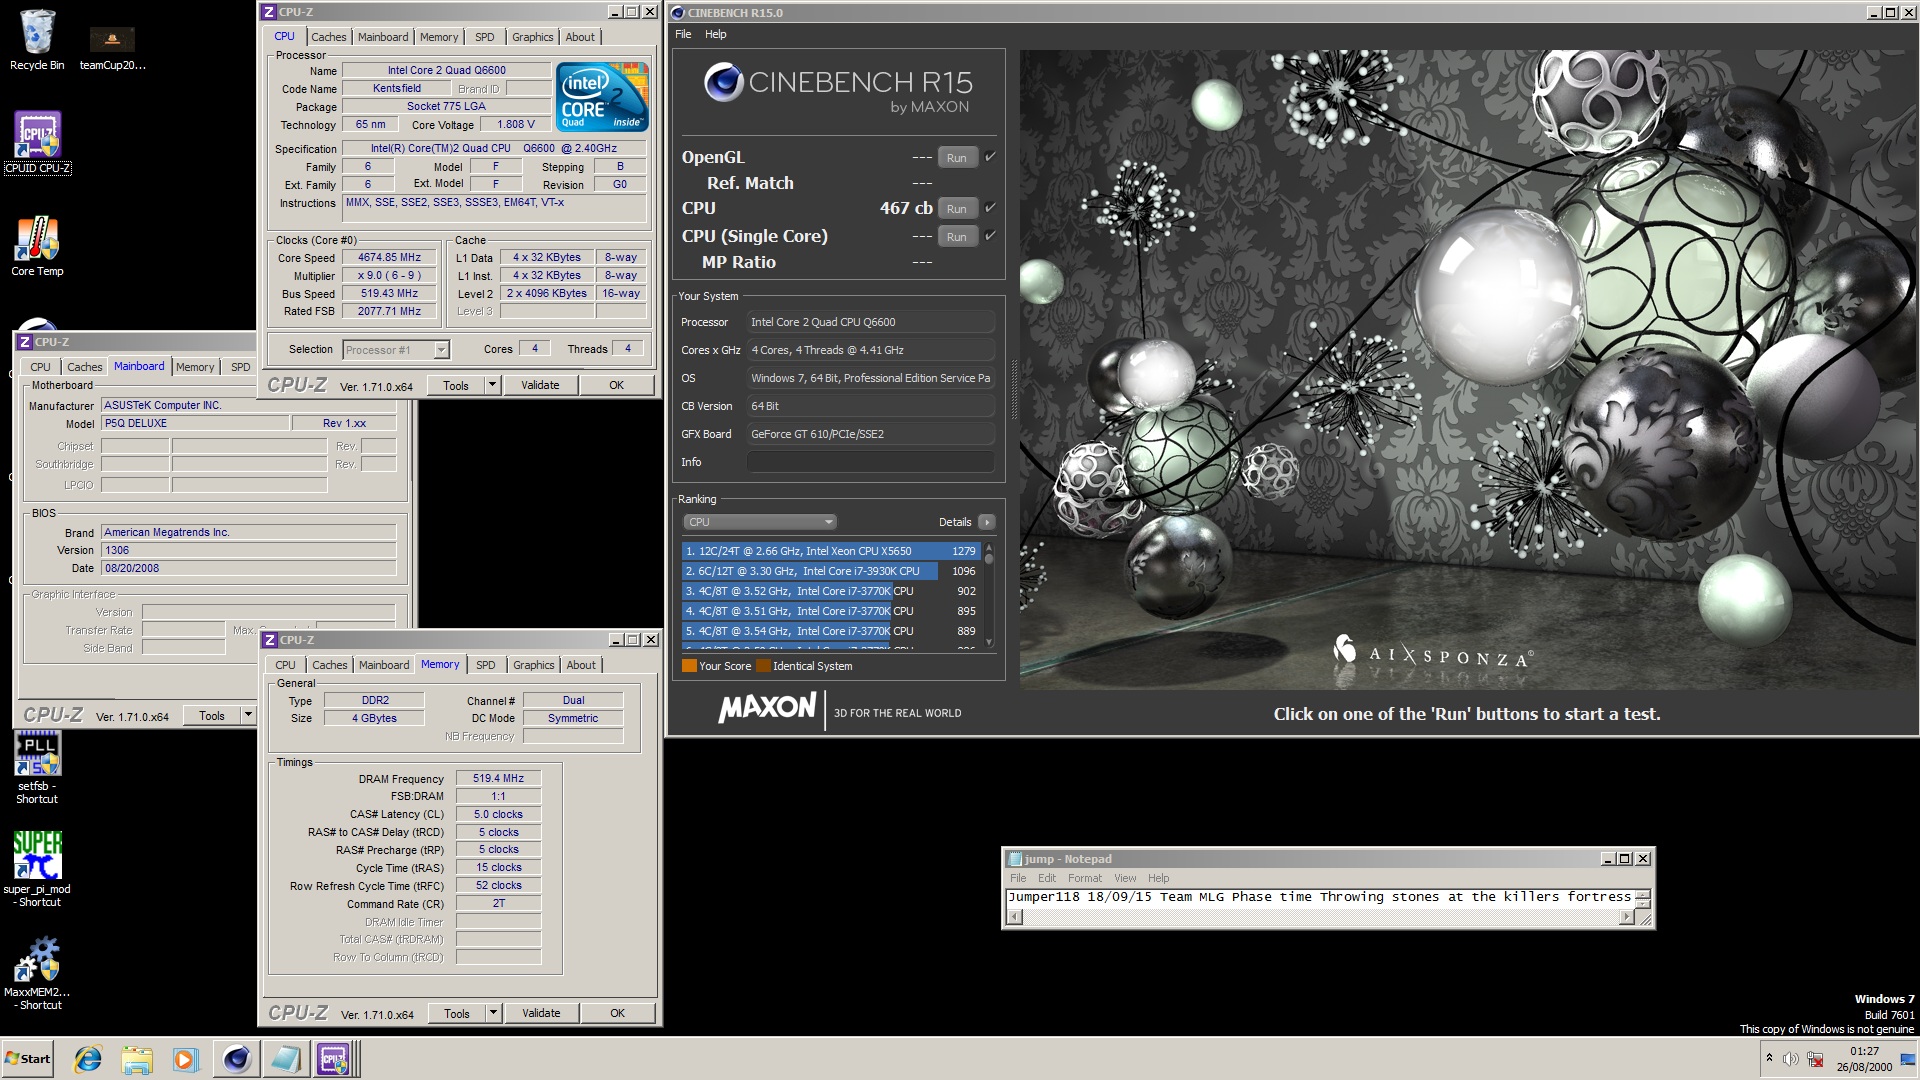Open the setfsb shortcut on desktop
This screenshot has height=1080, width=1920.
point(37,767)
